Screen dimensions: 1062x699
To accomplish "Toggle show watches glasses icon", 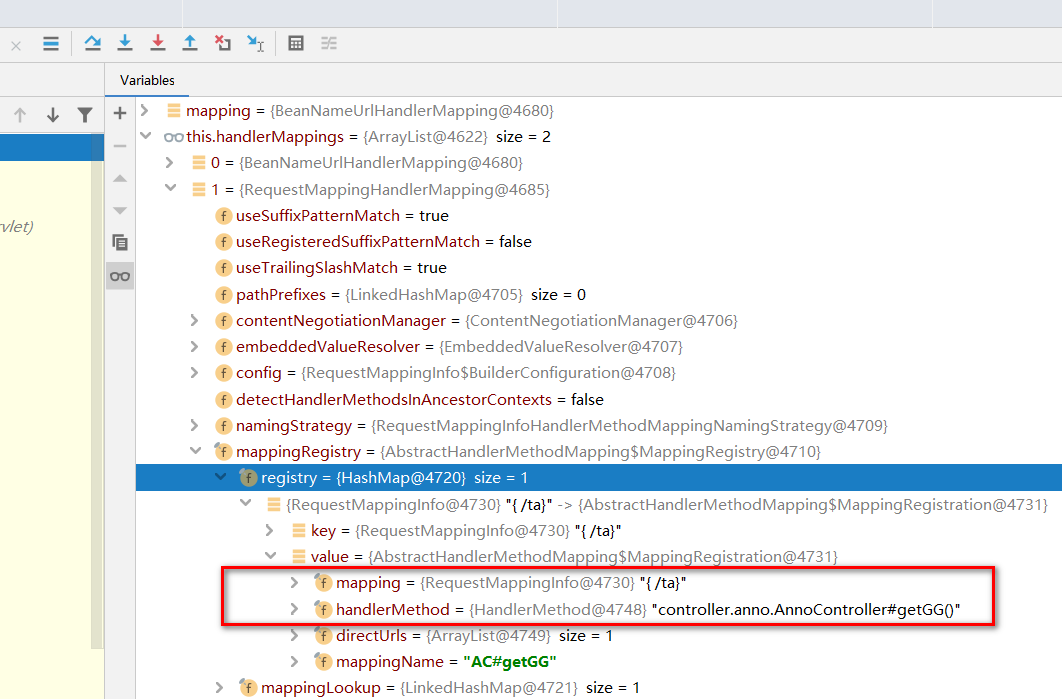I will click(x=120, y=276).
